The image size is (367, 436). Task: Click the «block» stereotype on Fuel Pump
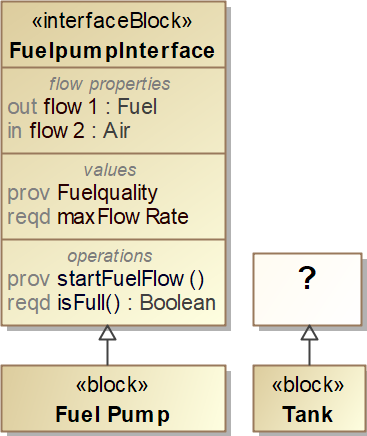[112, 385]
